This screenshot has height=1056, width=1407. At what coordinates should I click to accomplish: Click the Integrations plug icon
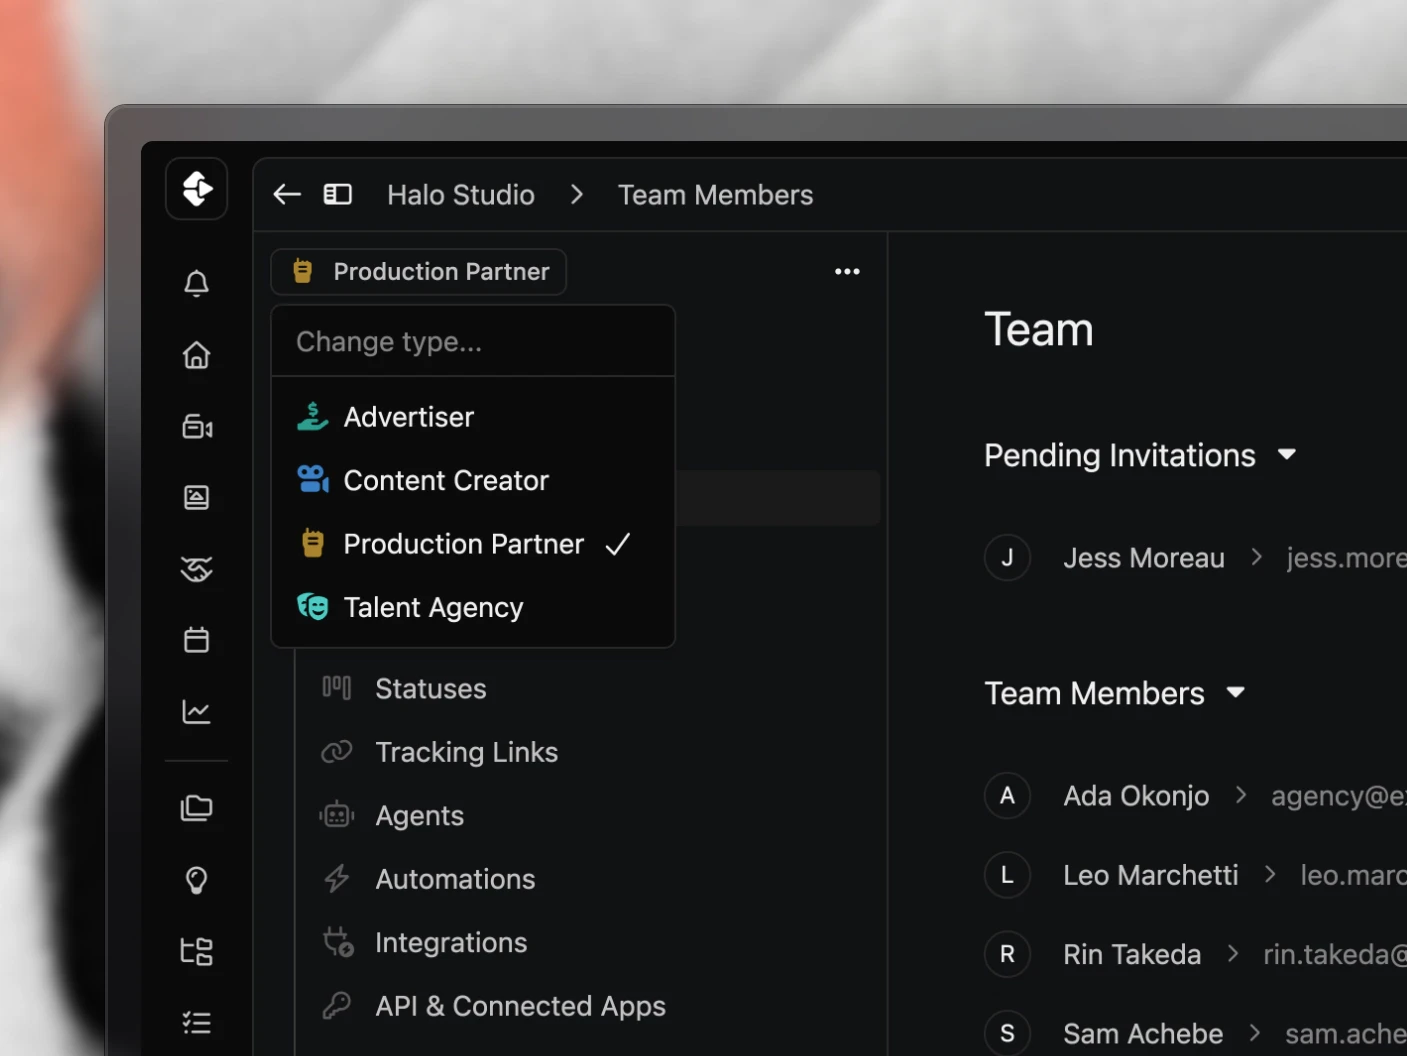(338, 942)
